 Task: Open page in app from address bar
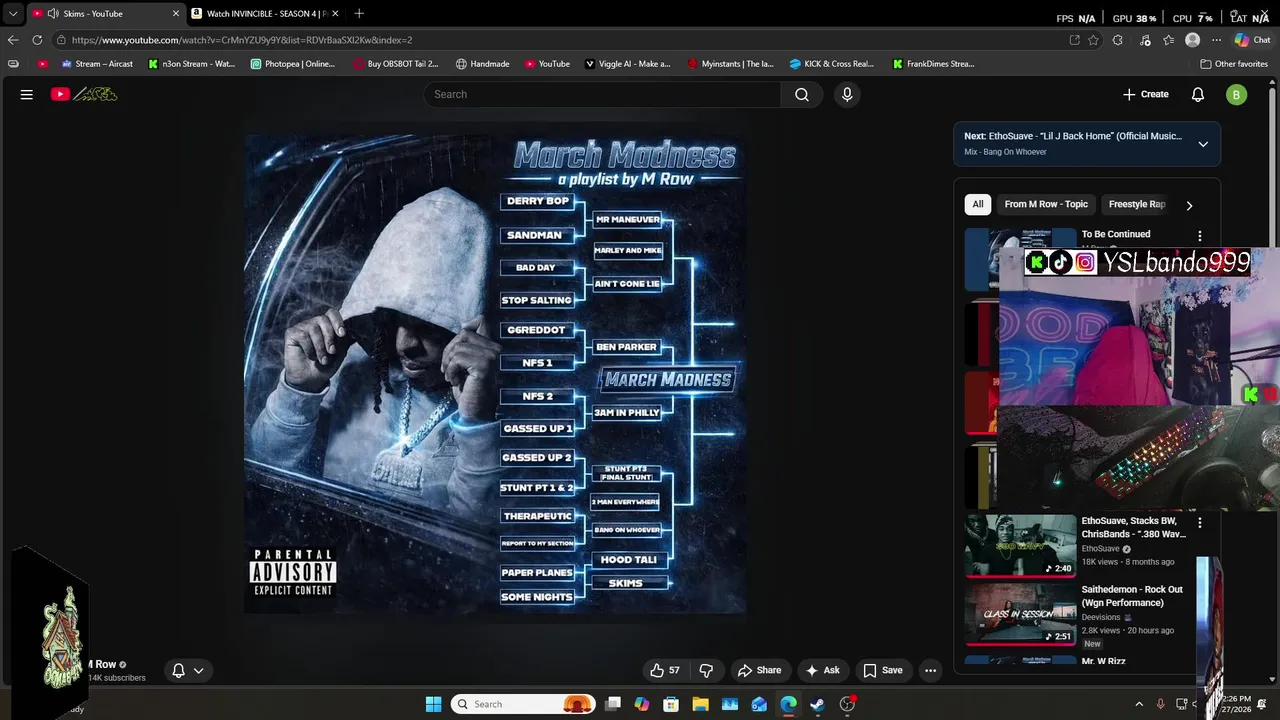(x=1074, y=40)
